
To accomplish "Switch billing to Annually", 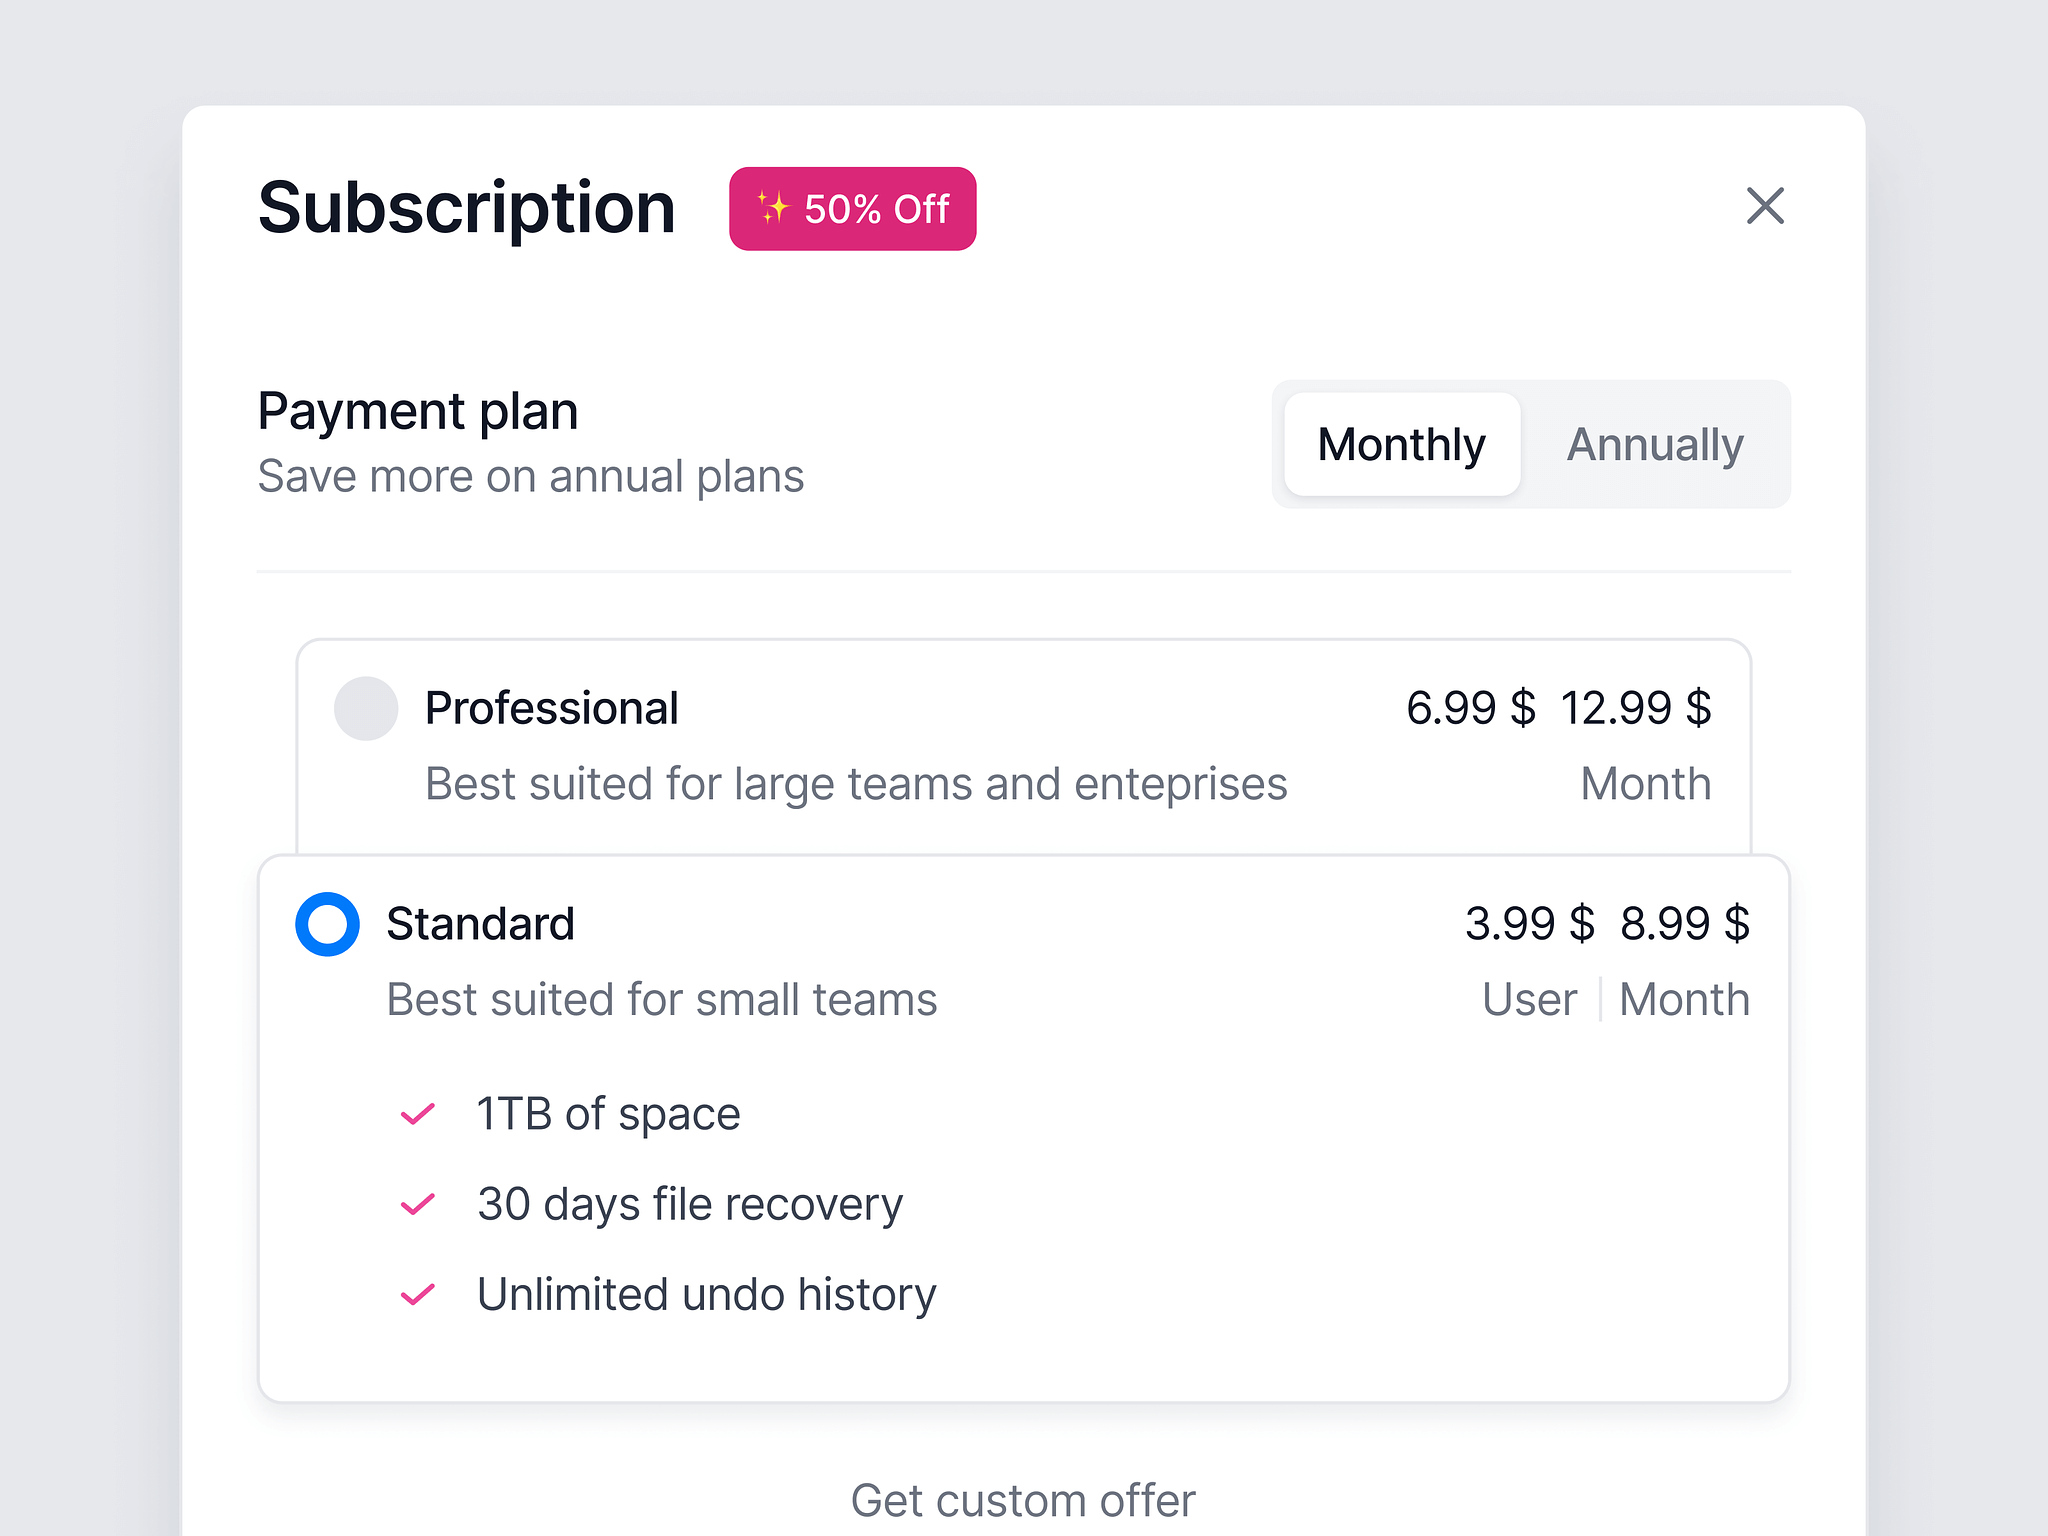I will (1655, 444).
